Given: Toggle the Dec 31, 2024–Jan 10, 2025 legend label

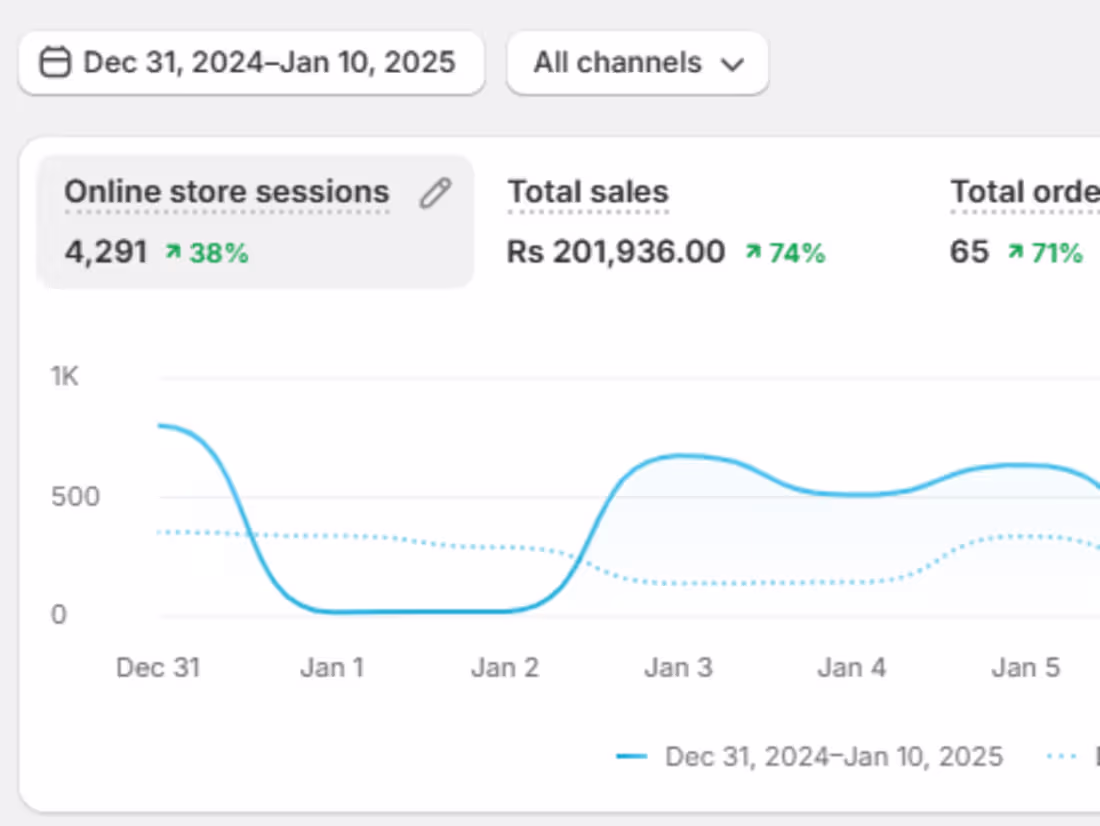Looking at the screenshot, I should click(x=834, y=757).
